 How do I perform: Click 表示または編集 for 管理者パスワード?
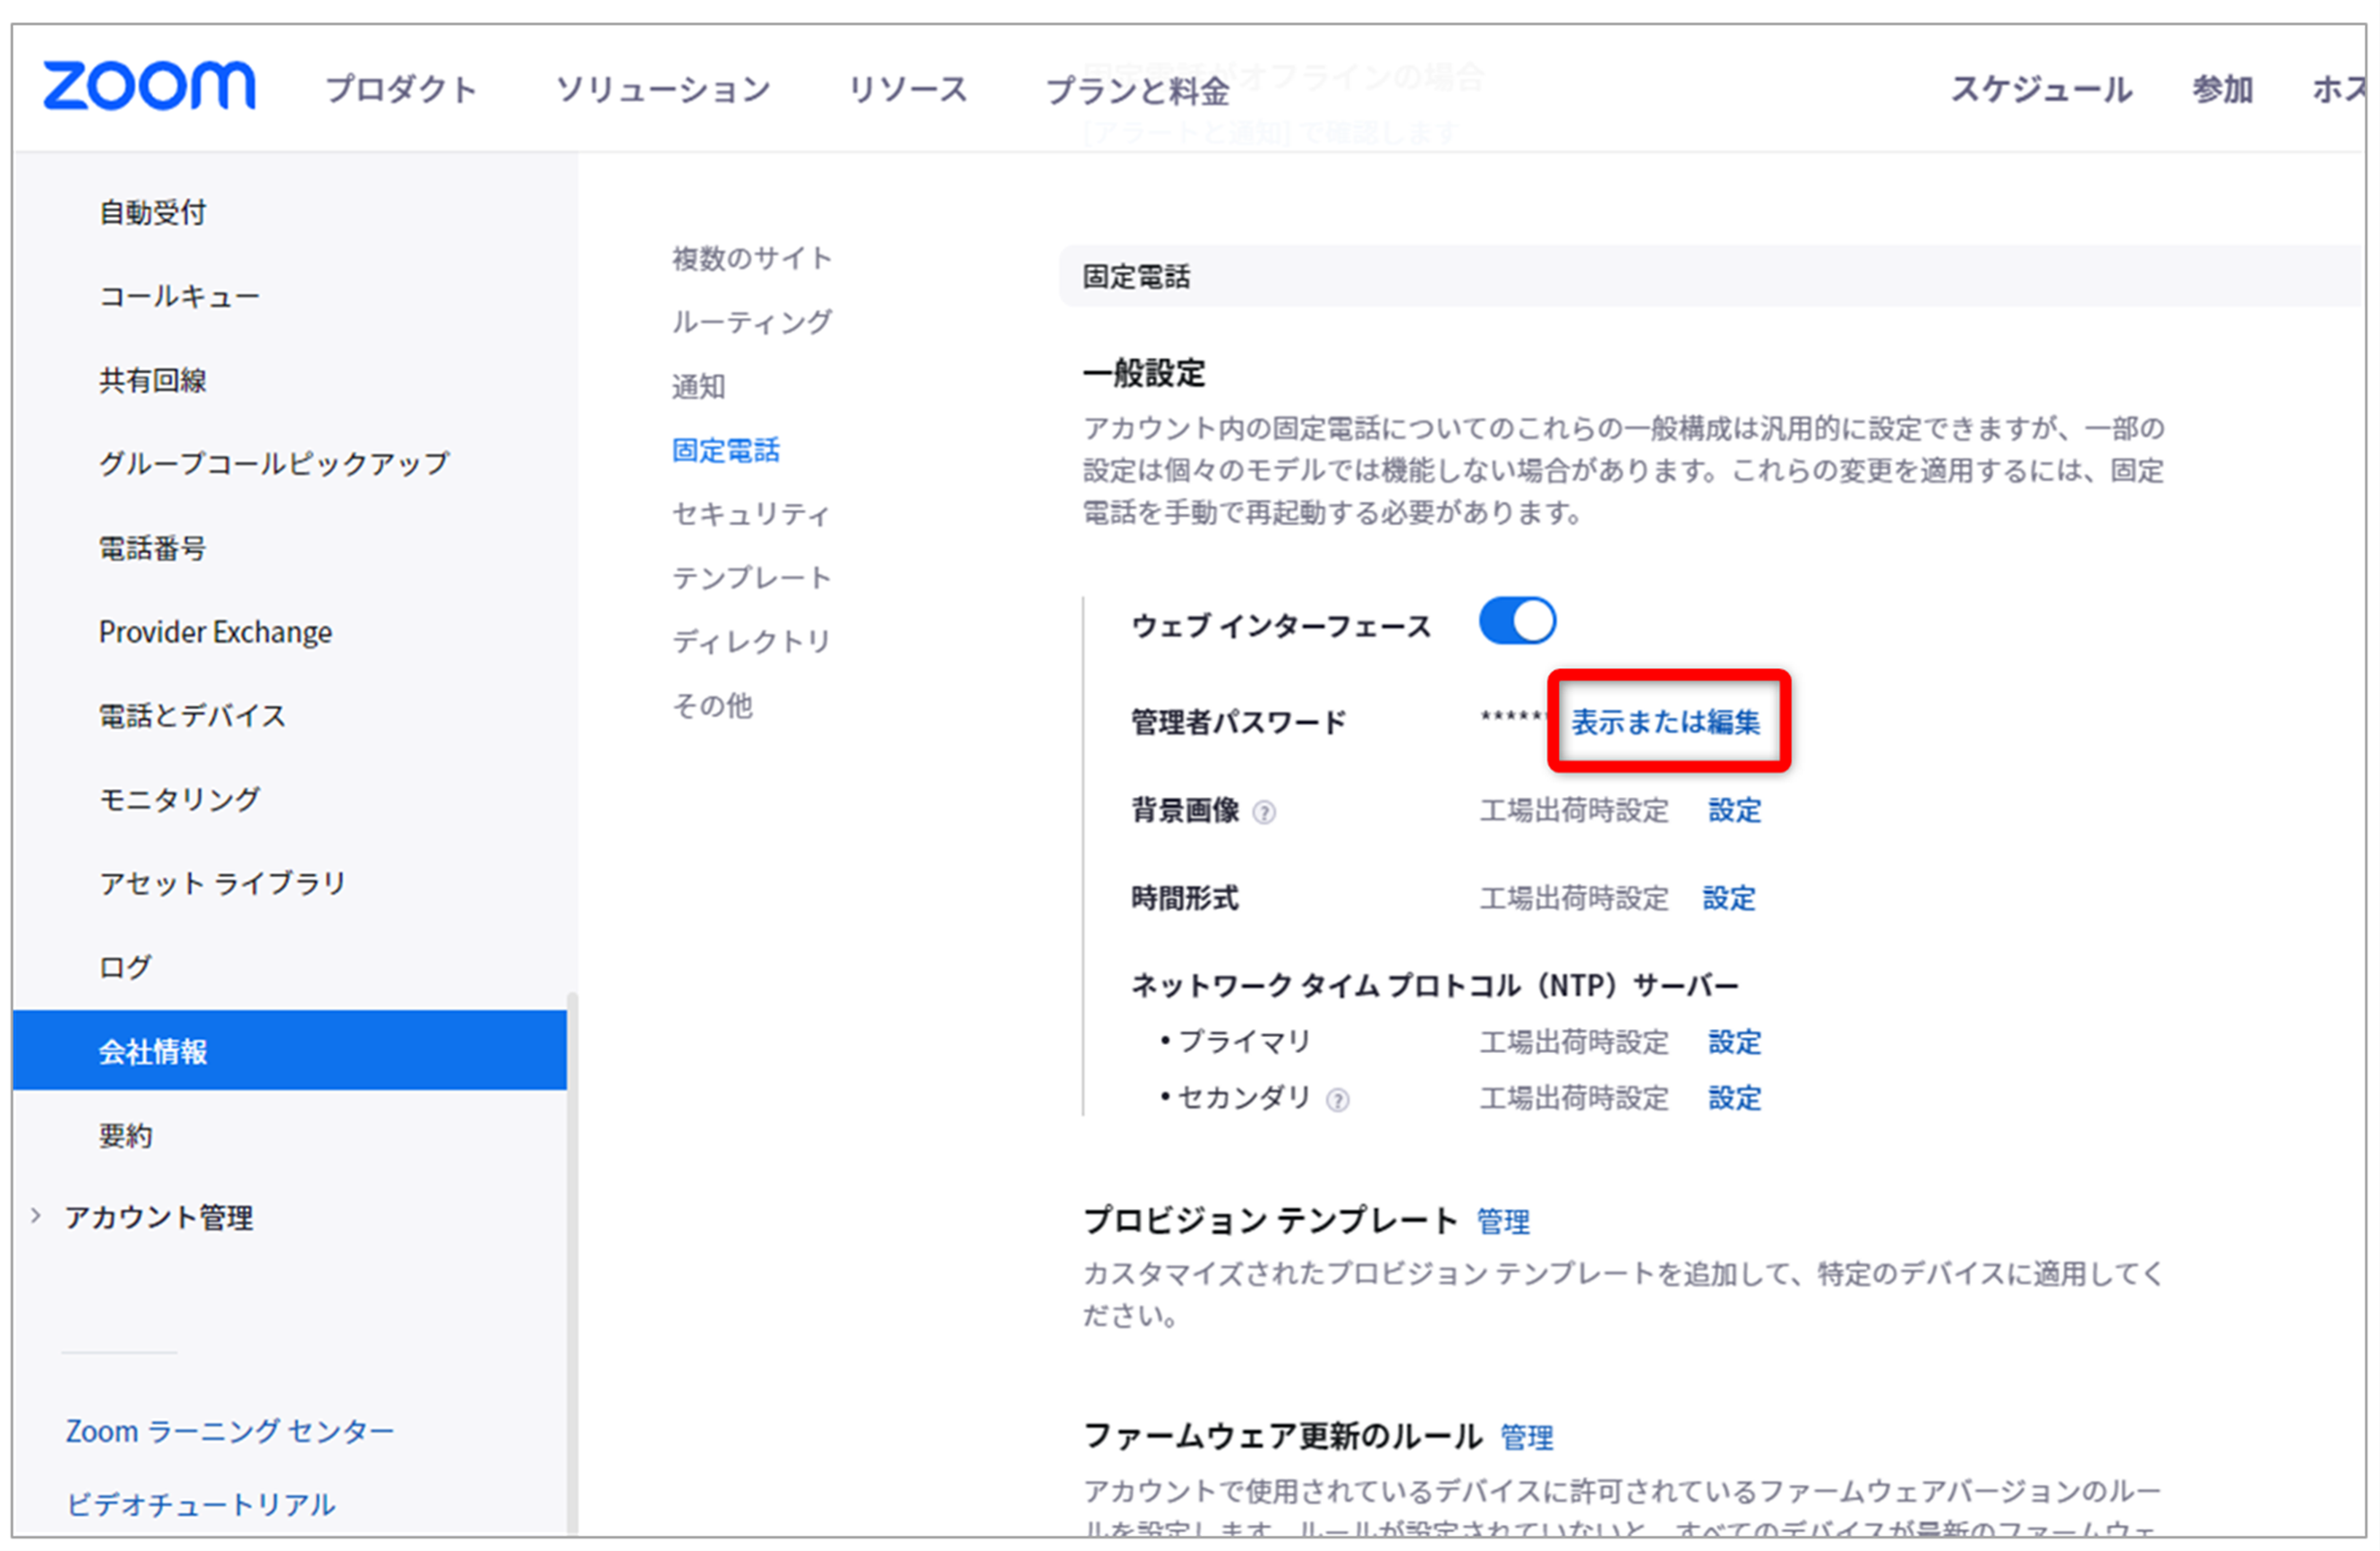click(x=1665, y=722)
